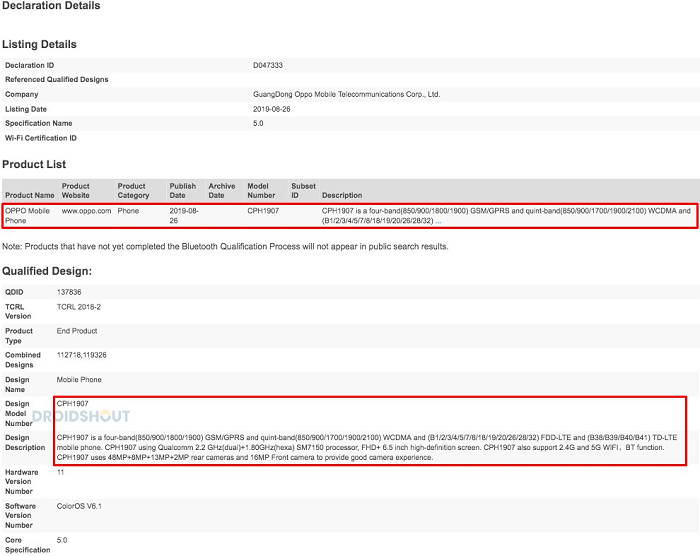The width and height of the screenshot is (700, 556).
Task: Click the 'Qualified Design:' heading
Action: [x=47, y=271]
